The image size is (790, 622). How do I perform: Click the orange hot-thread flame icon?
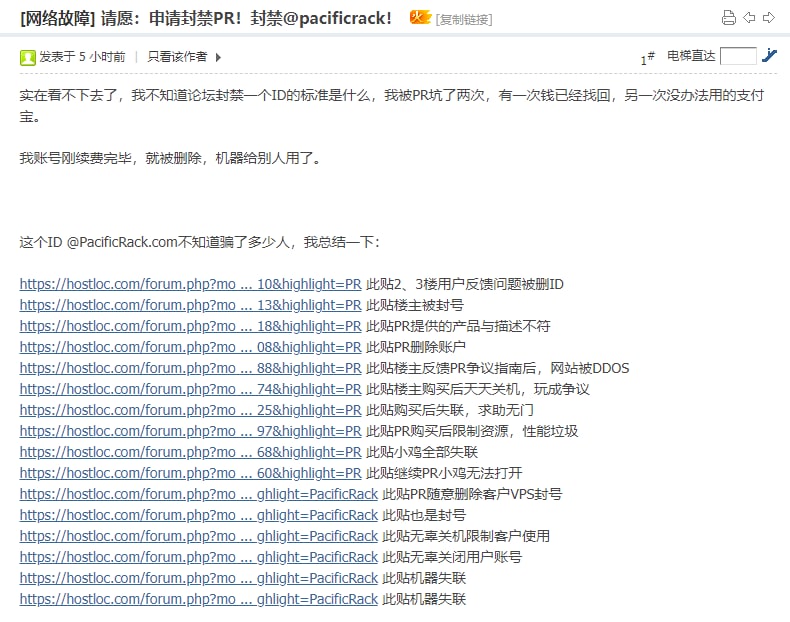click(420, 18)
